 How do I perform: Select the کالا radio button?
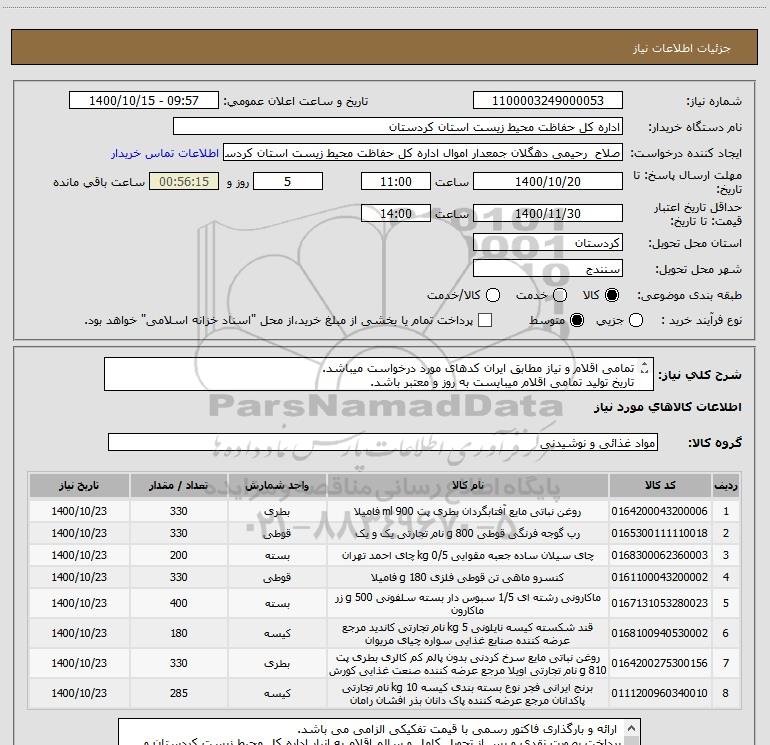(x=612, y=295)
